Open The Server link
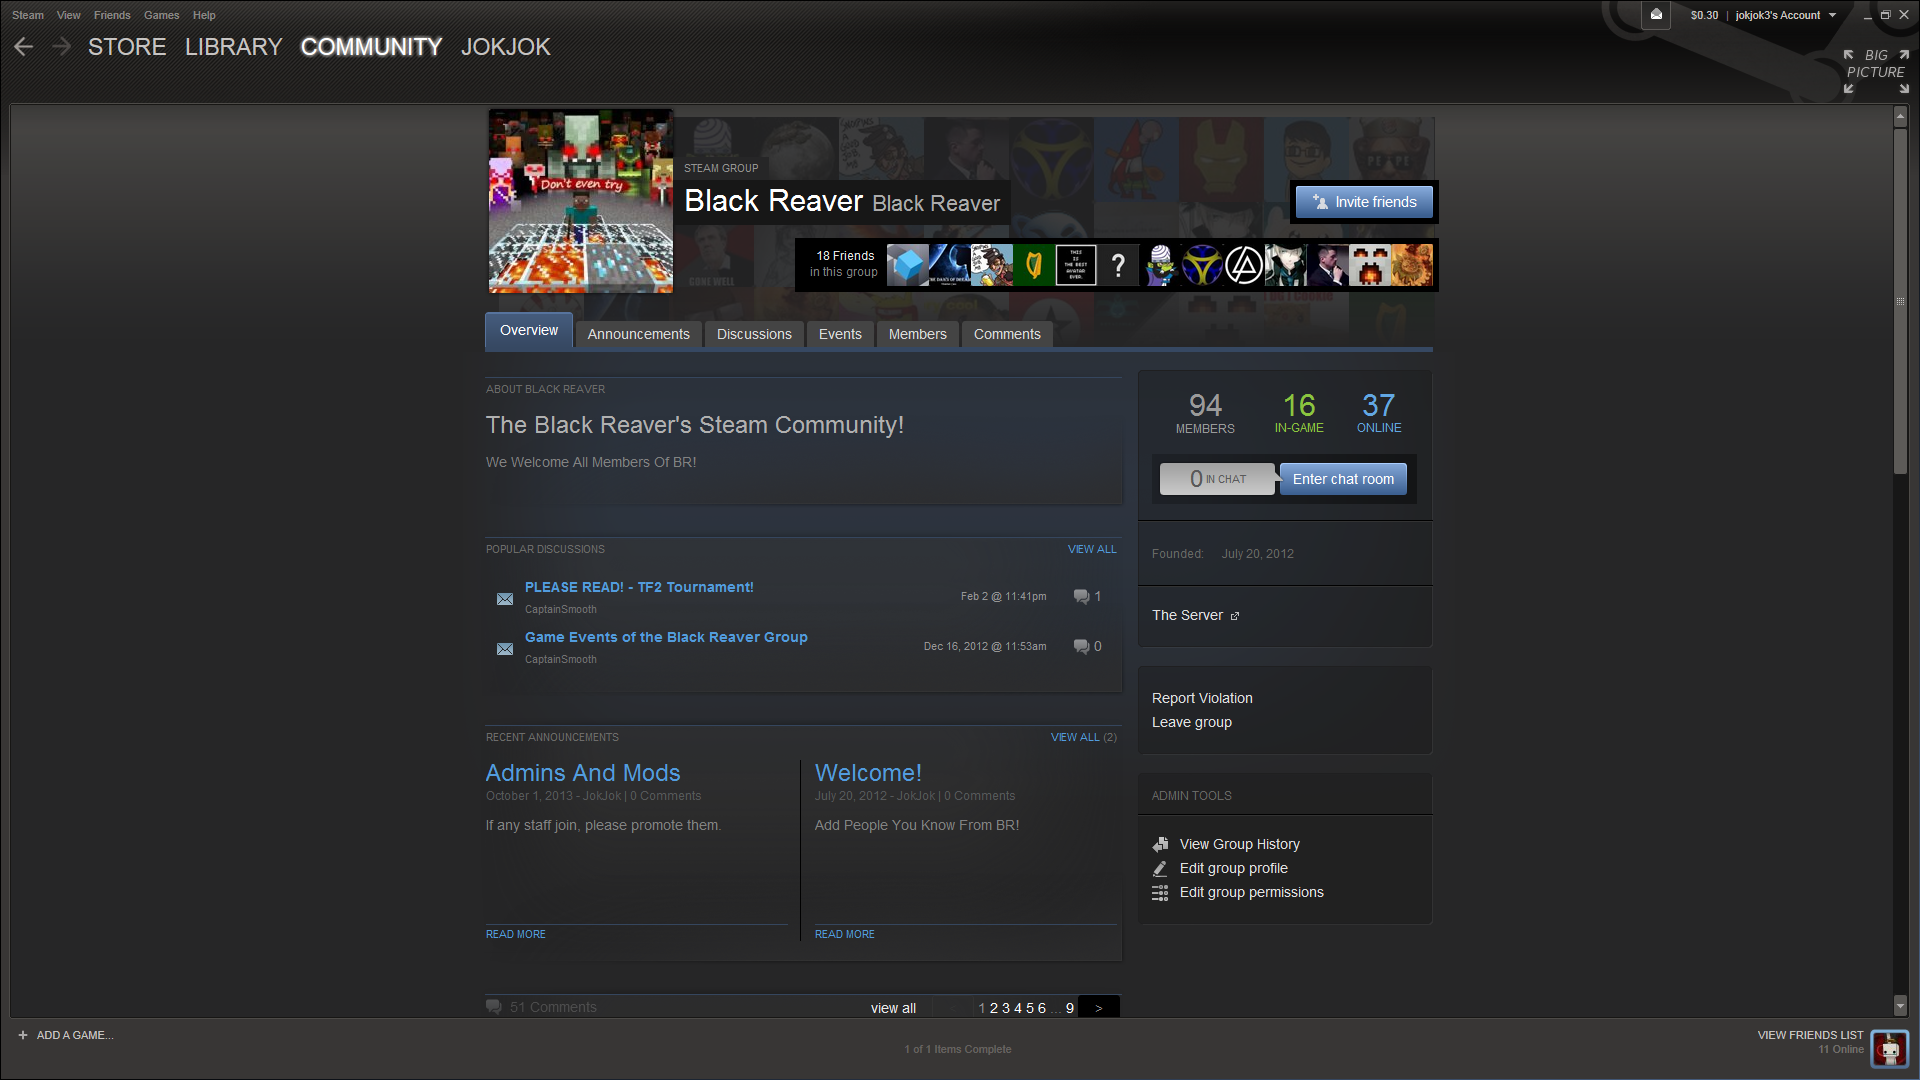 [1187, 615]
